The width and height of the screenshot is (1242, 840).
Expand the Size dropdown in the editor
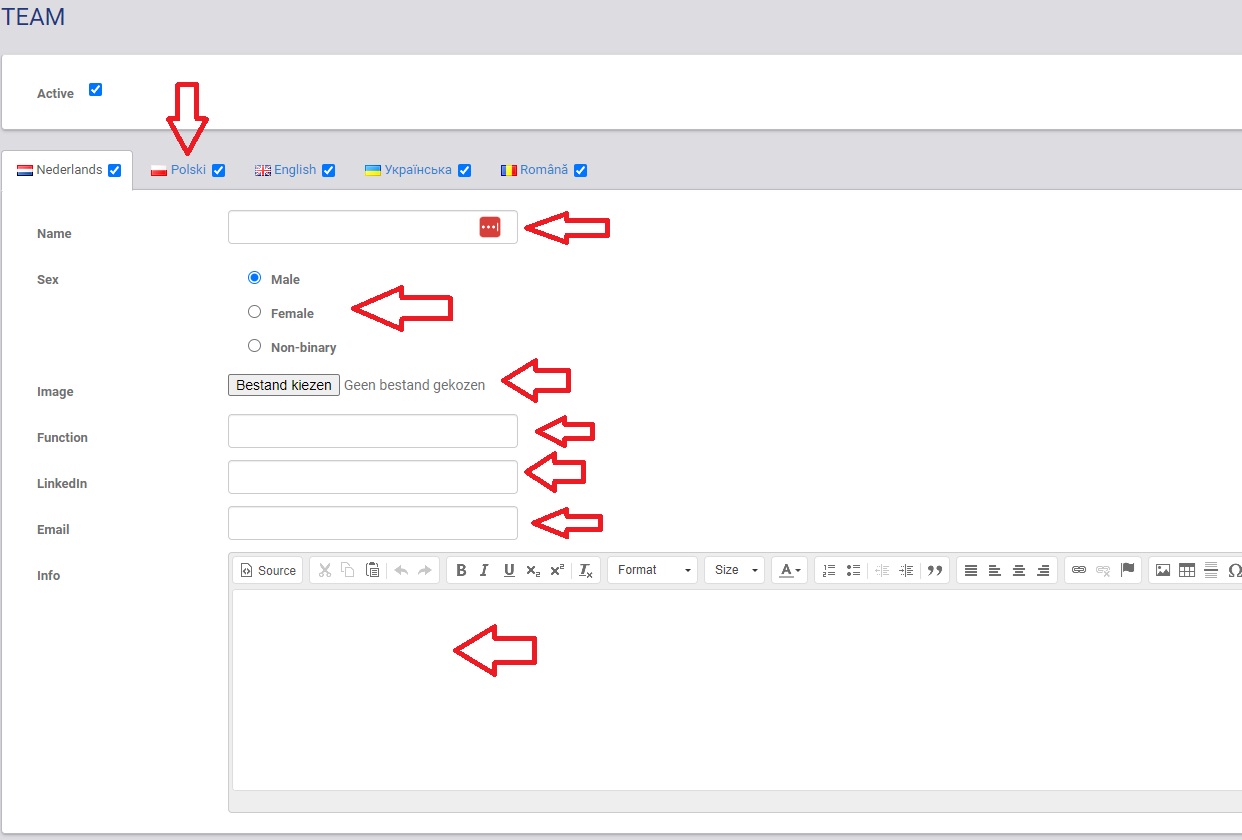point(734,570)
